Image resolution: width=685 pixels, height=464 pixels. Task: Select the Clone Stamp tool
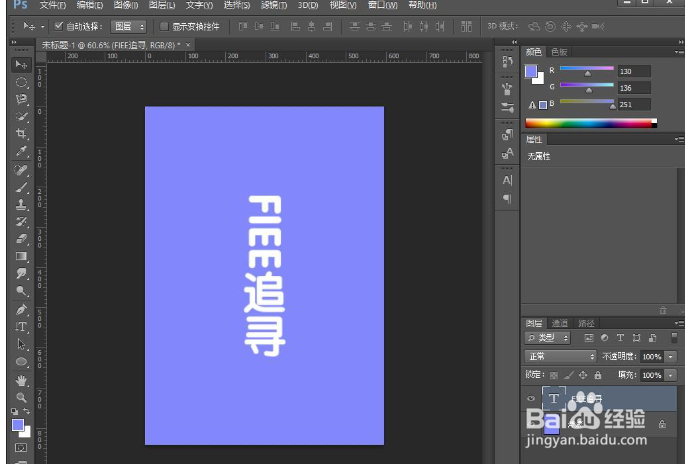21,204
